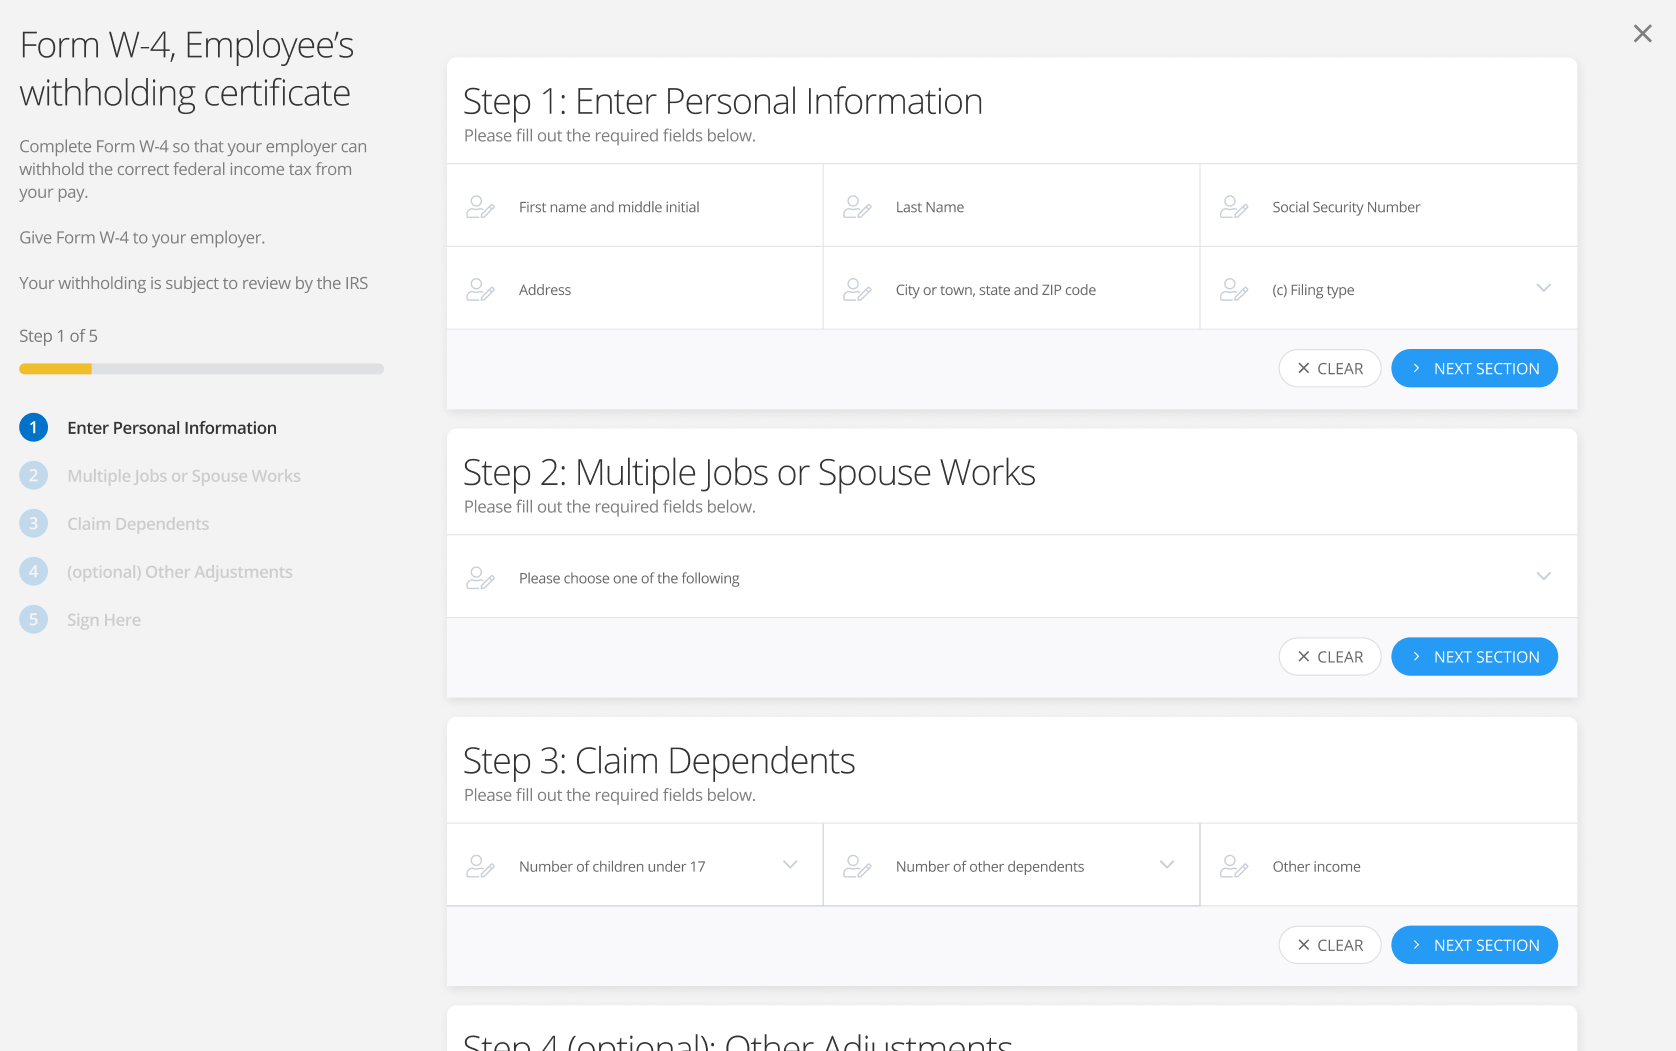1676x1051 pixels.
Task: Click Clear in the Claim Dependents section
Action: 1330,944
